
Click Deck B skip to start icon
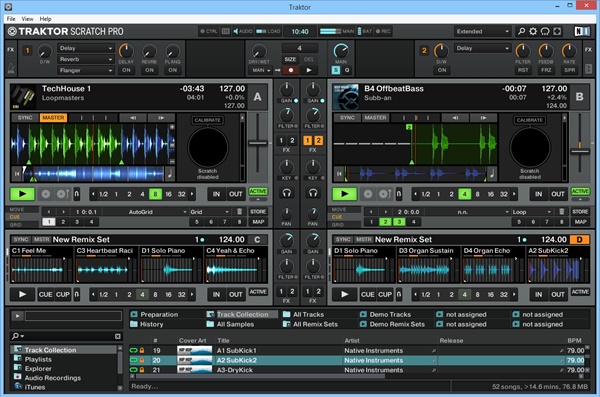coord(339,174)
